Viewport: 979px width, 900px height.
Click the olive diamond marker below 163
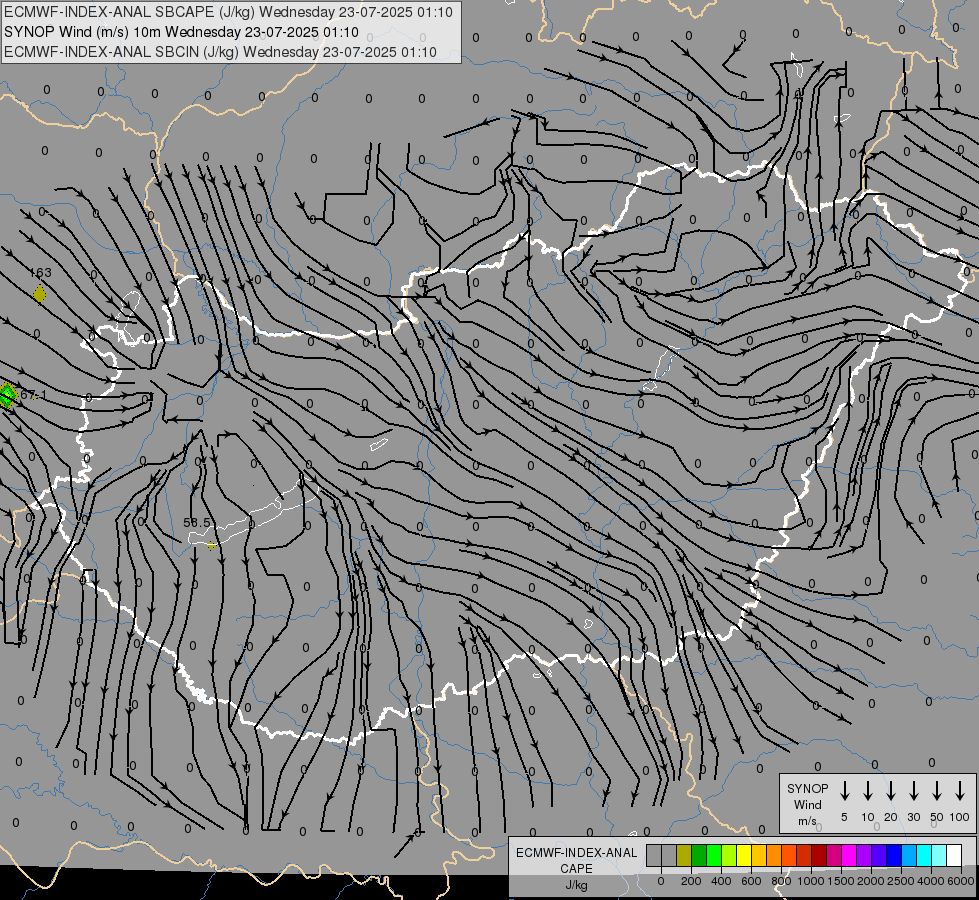tap(39, 294)
